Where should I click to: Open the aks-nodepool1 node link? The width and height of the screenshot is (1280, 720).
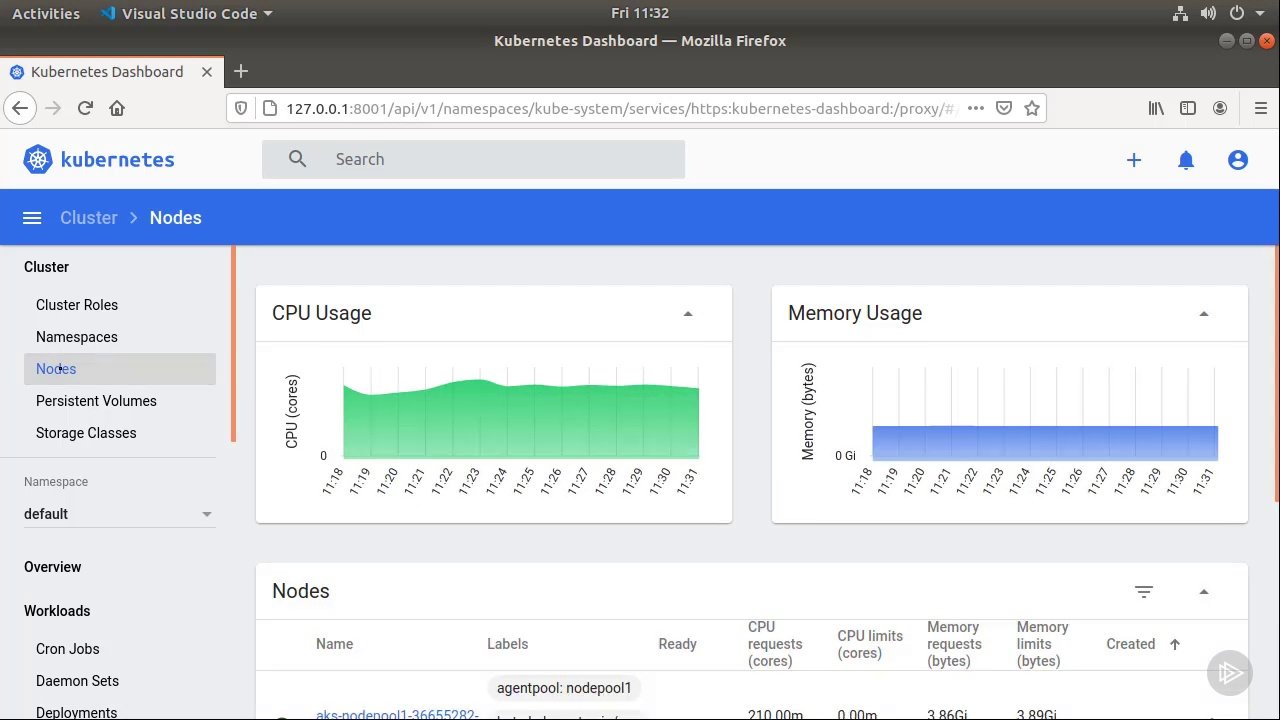pyautogui.click(x=397, y=714)
